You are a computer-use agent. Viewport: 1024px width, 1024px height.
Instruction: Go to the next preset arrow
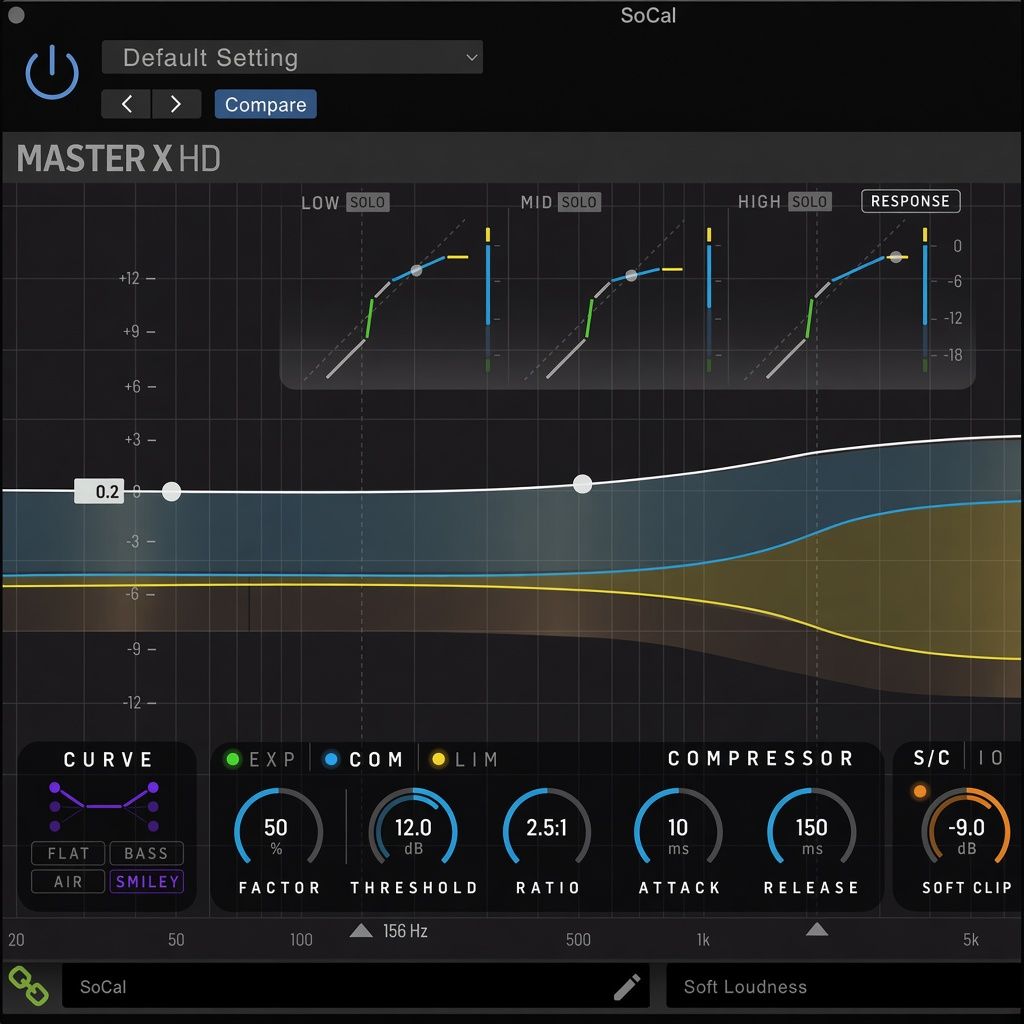pos(176,104)
